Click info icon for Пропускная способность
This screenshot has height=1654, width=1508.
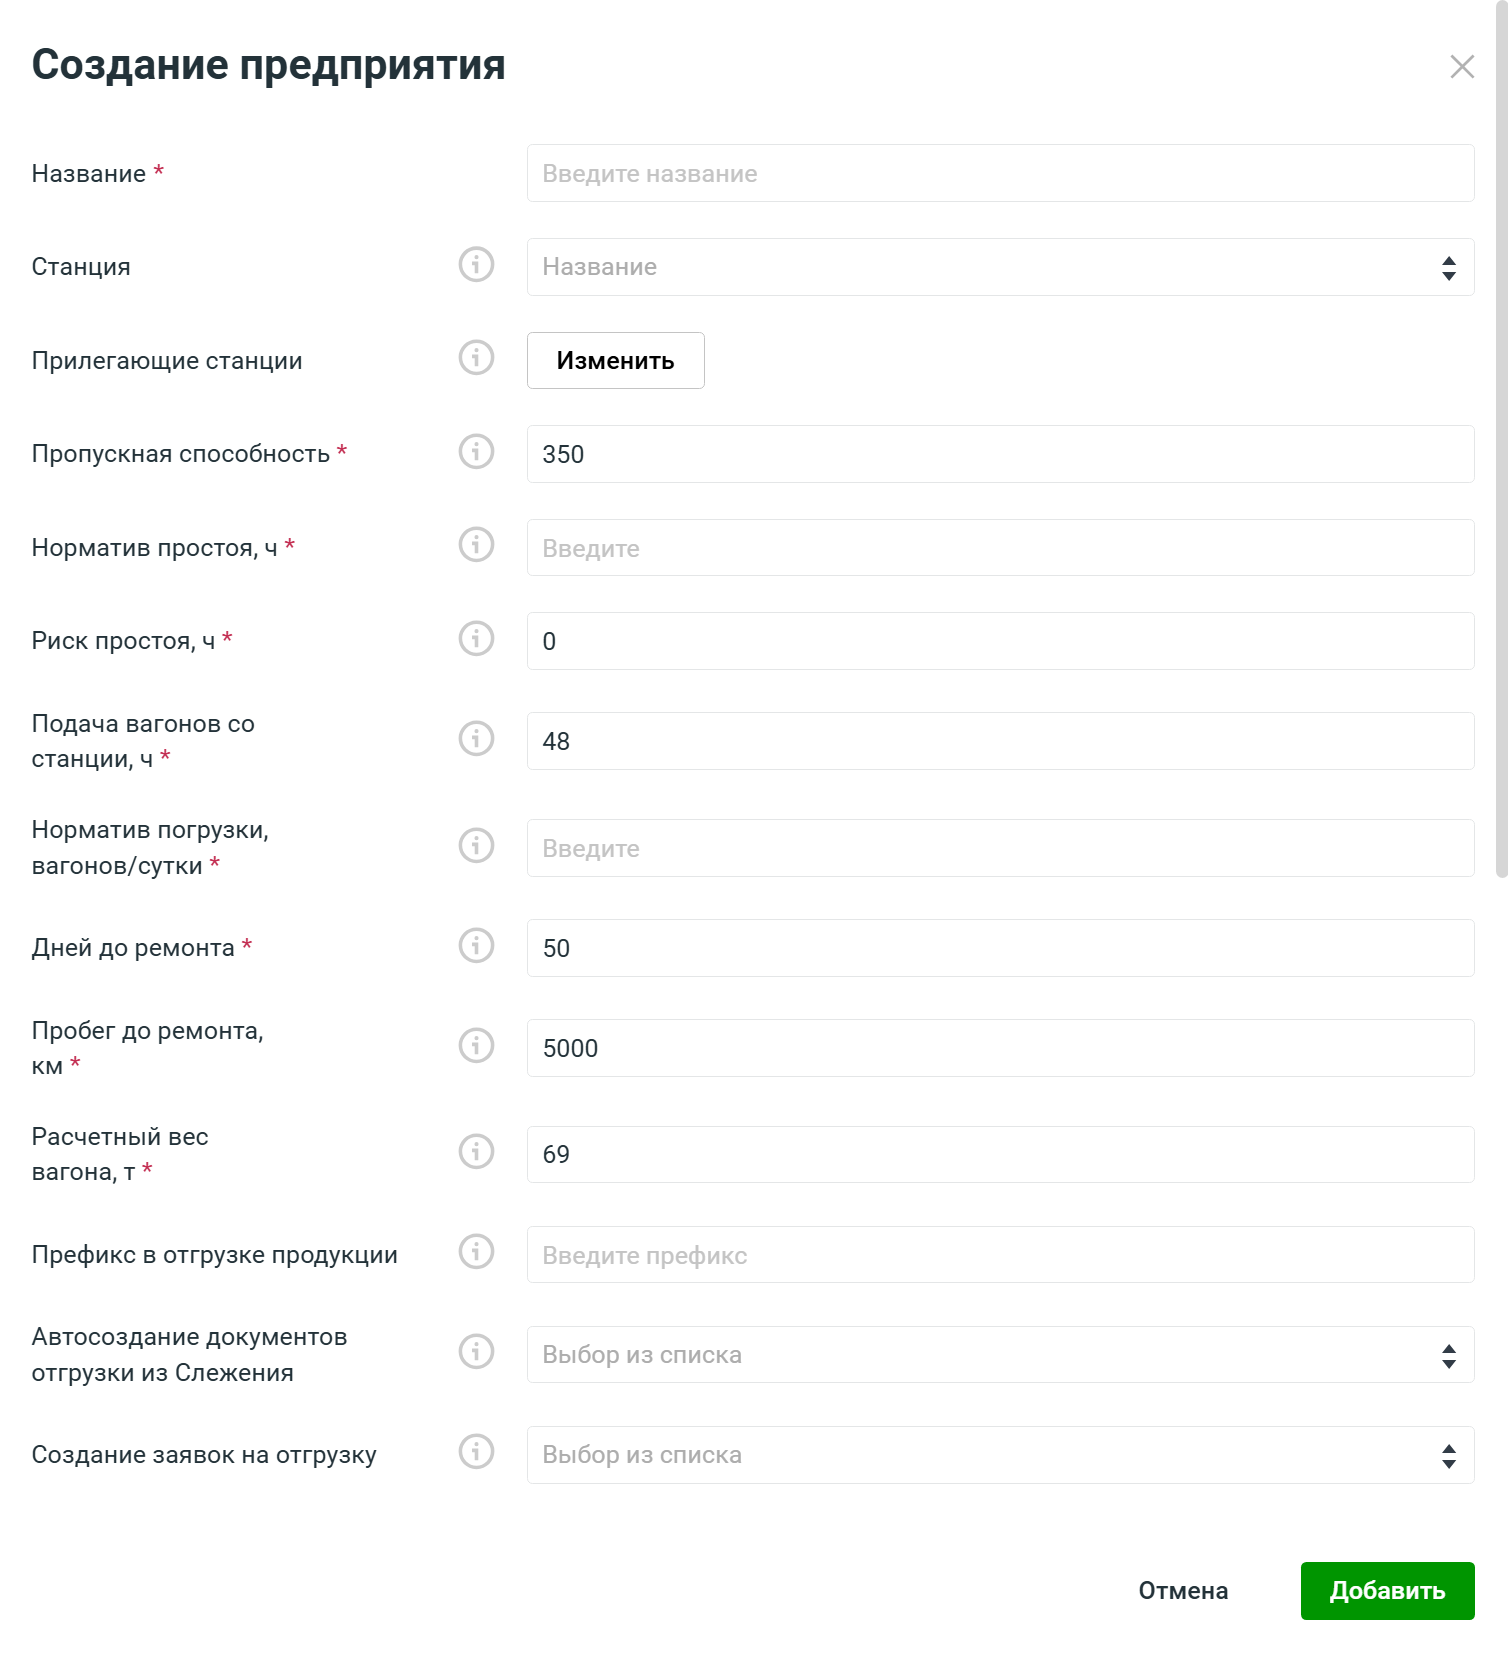click(x=476, y=452)
